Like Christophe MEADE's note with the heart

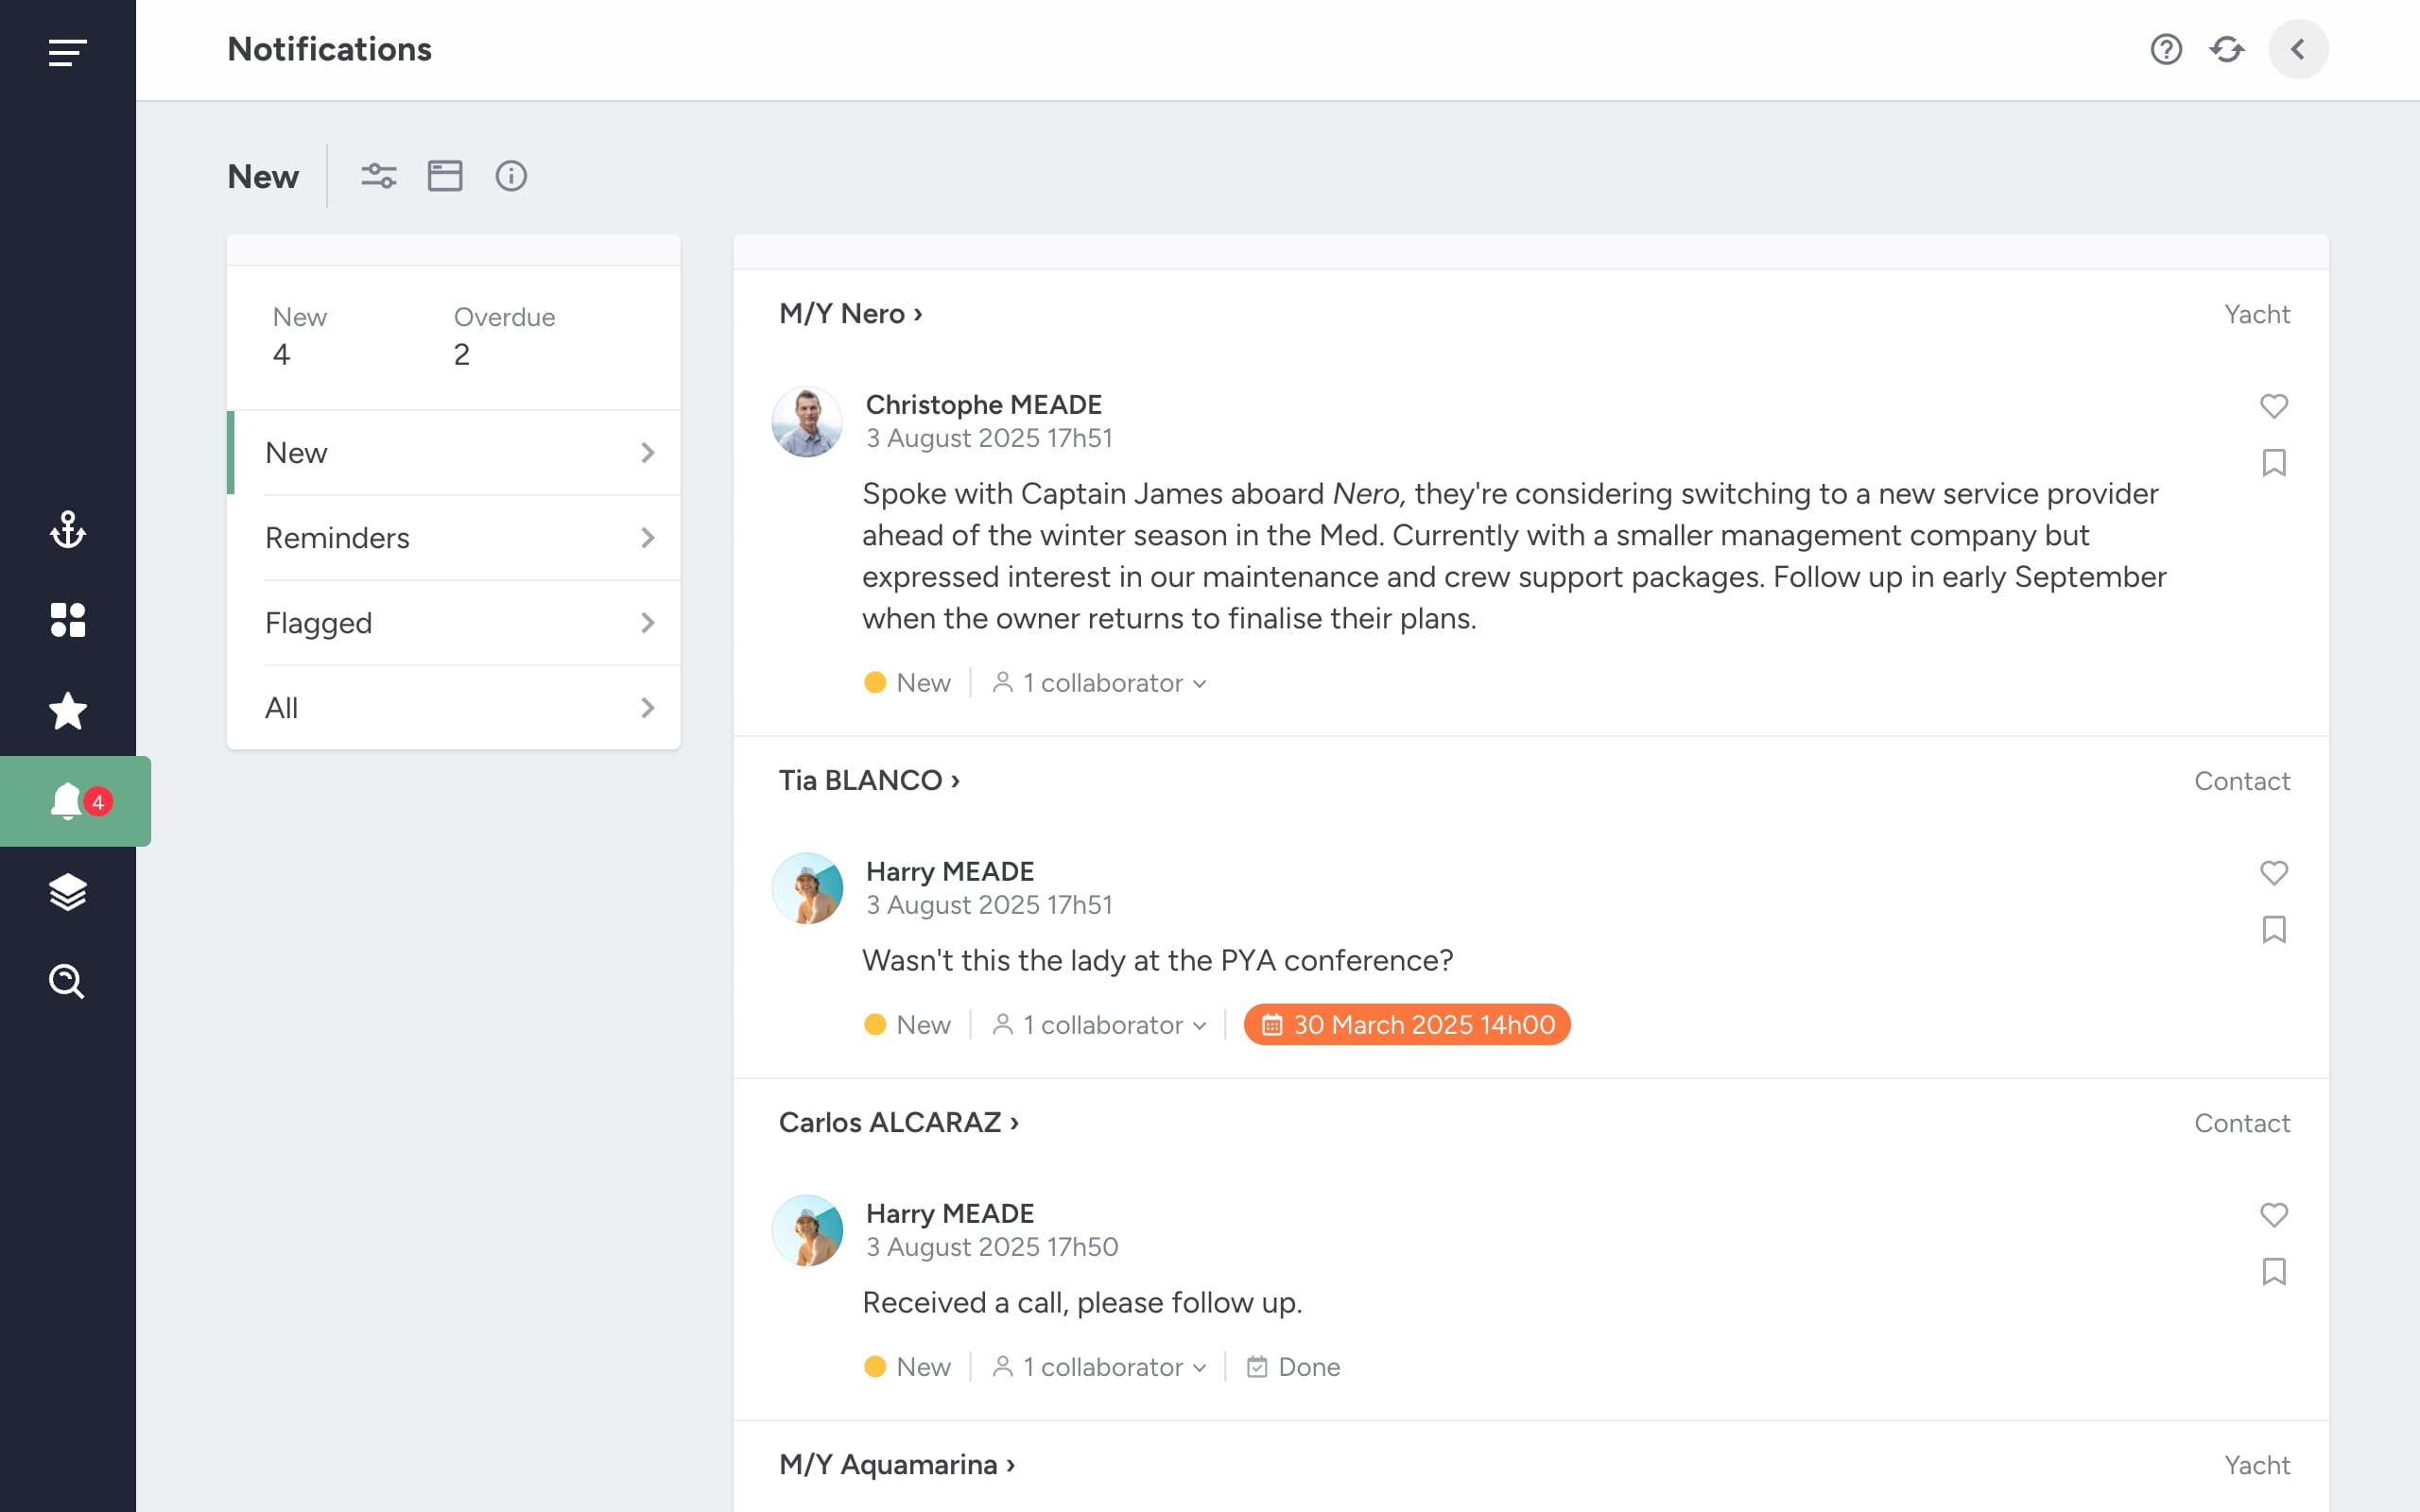[x=2274, y=405]
